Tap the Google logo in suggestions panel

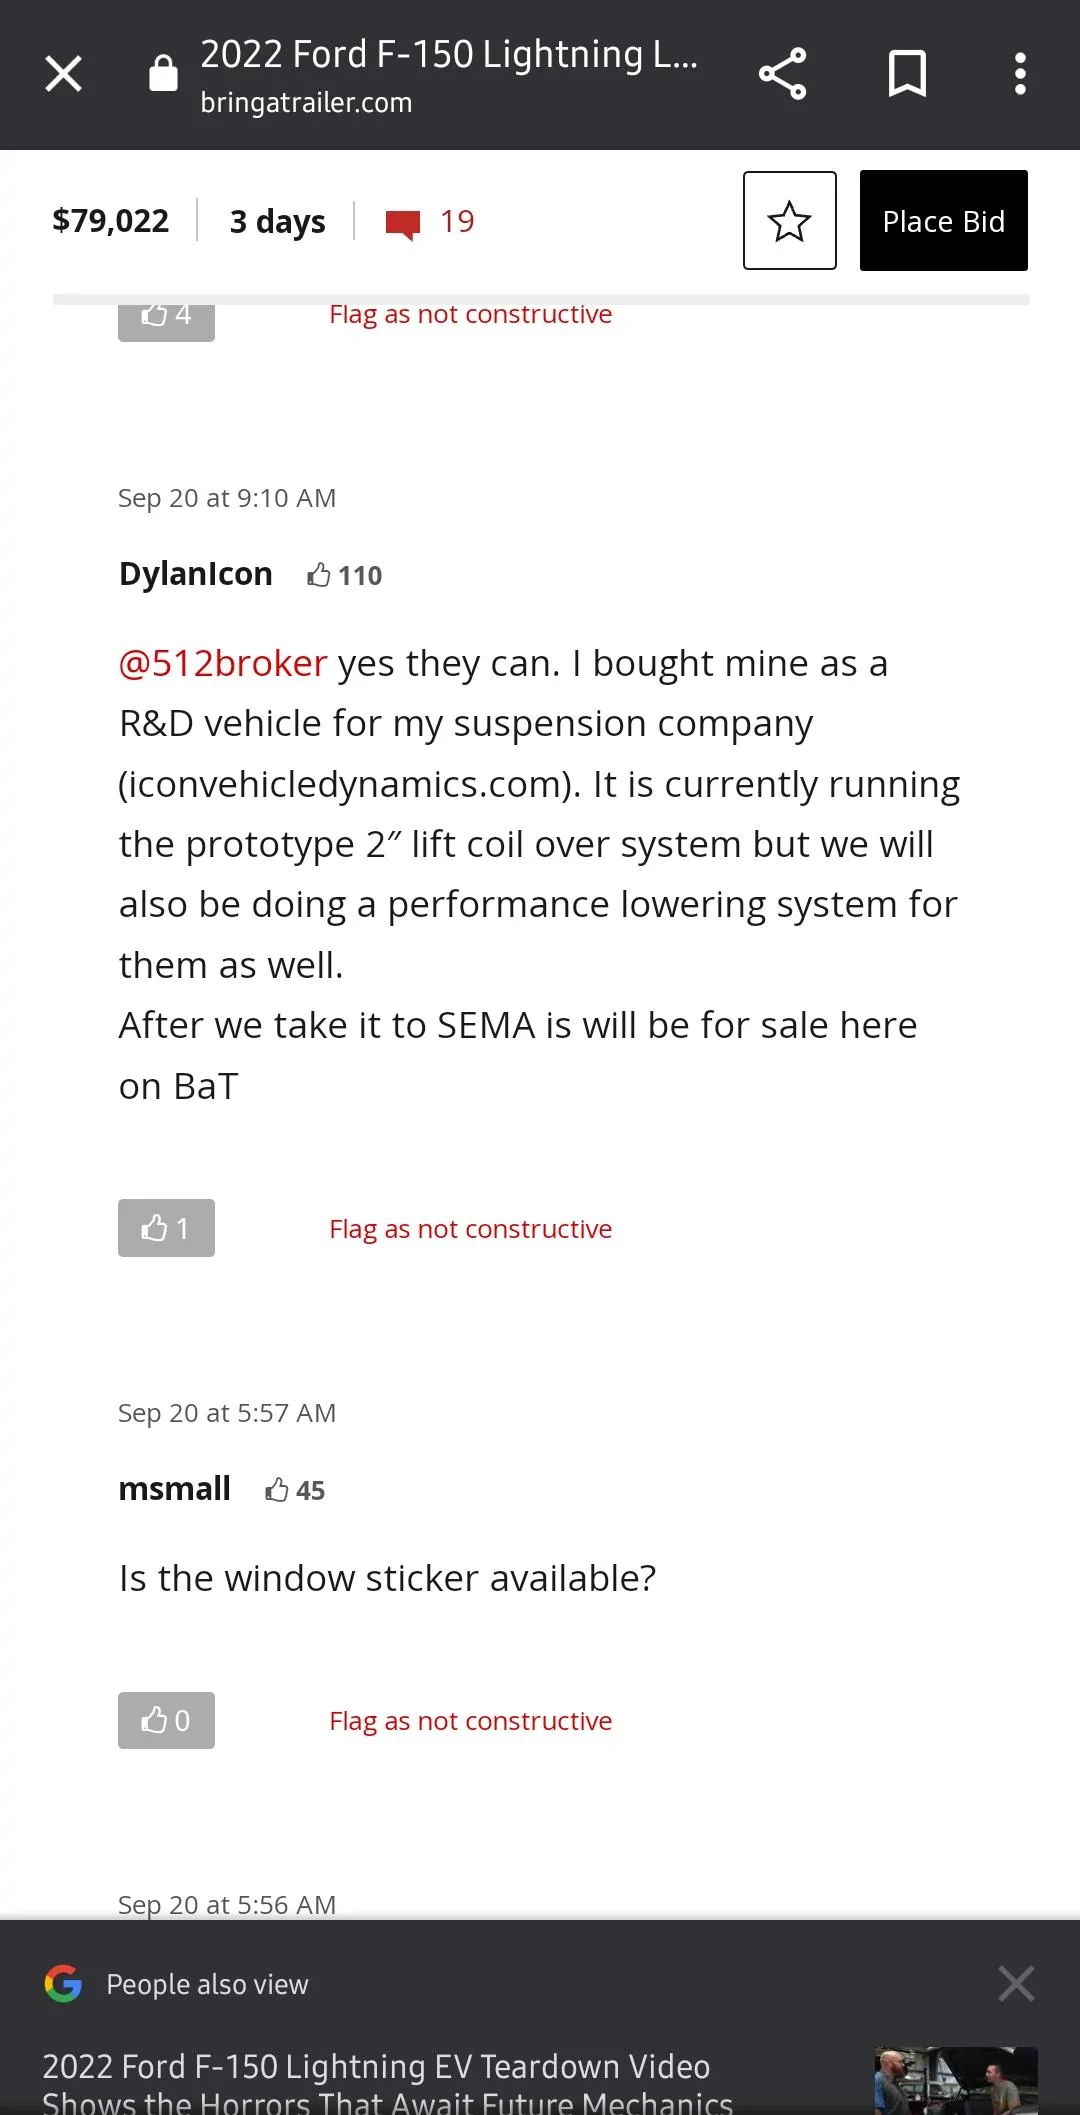[63, 1983]
